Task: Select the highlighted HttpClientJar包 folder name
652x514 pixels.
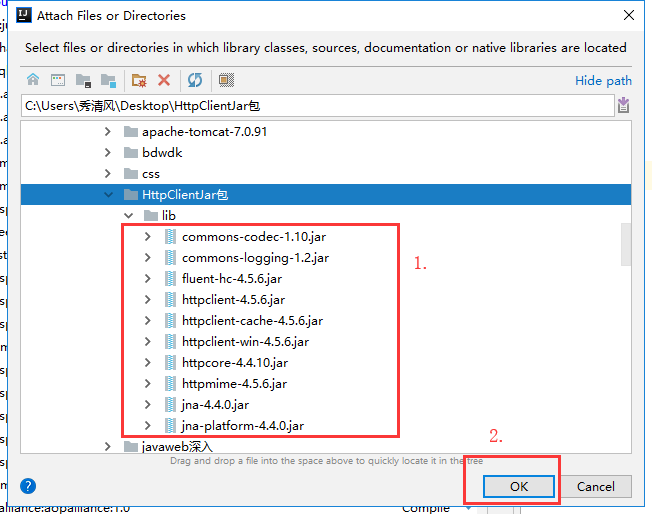Action: coord(185,195)
